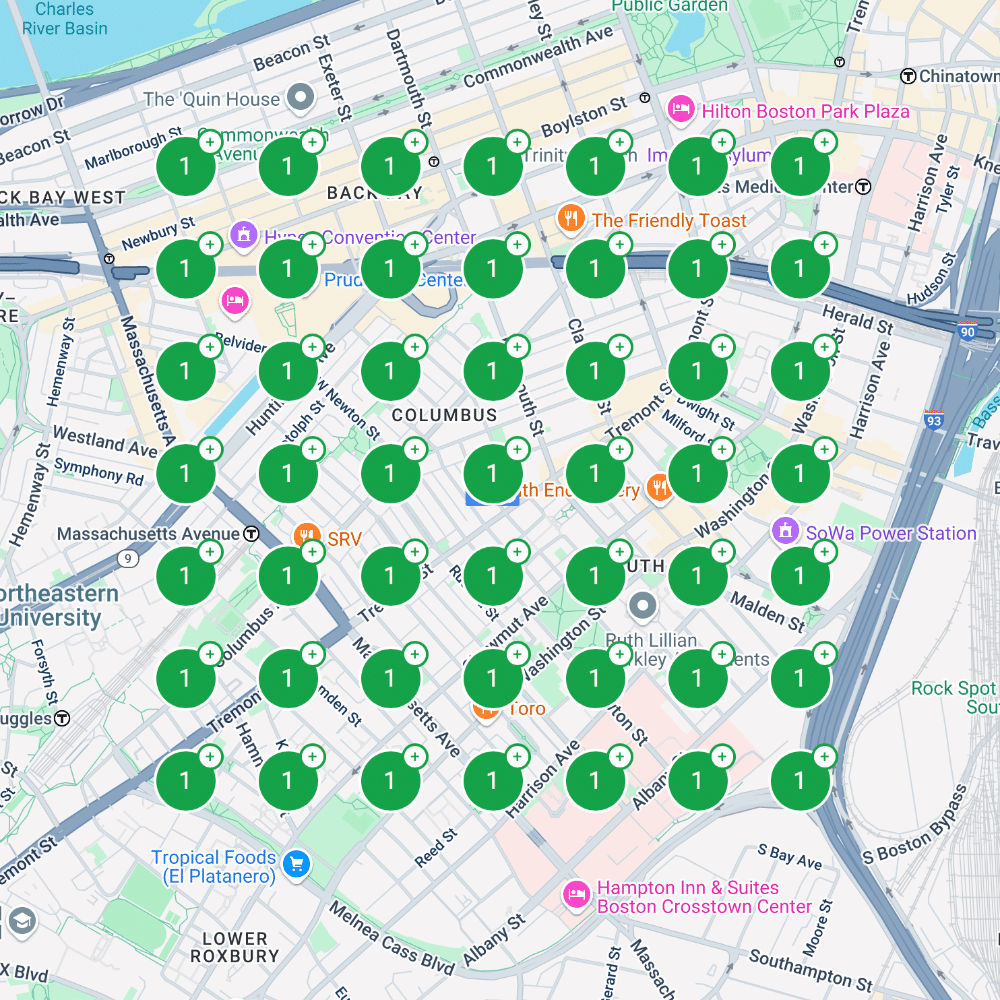The image size is (1000, 1000).
Task: Select the T icon on Massachusetts Ave near Newbury St
Action: click(109, 259)
